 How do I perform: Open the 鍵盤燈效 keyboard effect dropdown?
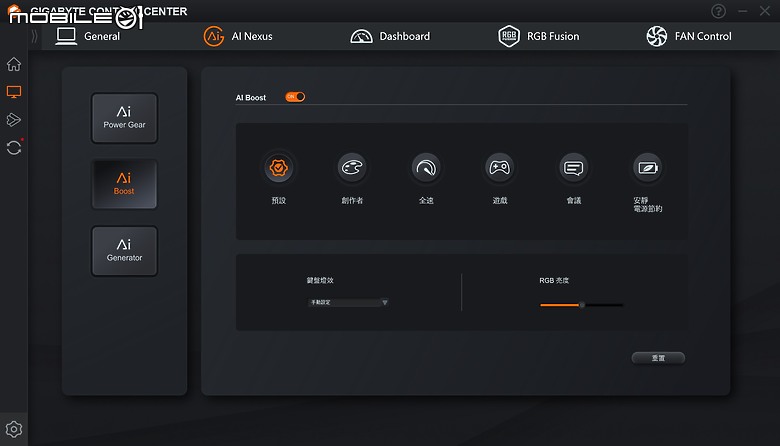point(348,302)
